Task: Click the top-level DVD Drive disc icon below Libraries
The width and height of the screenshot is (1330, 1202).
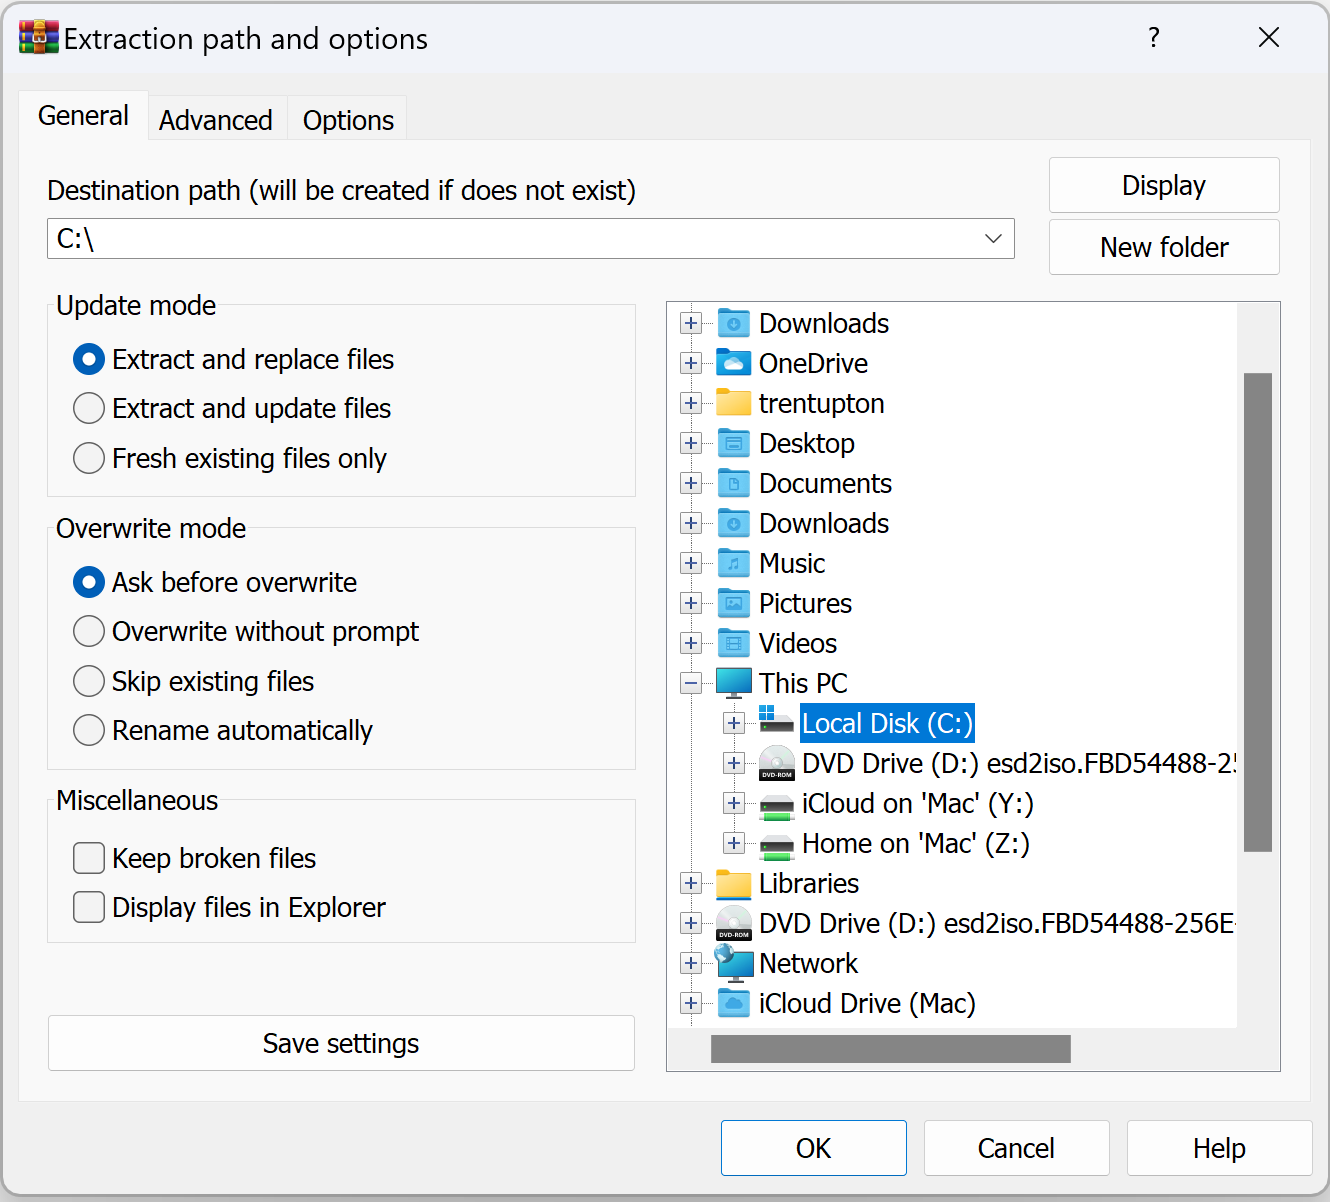Action: pyautogui.click(x=733, y=923)
